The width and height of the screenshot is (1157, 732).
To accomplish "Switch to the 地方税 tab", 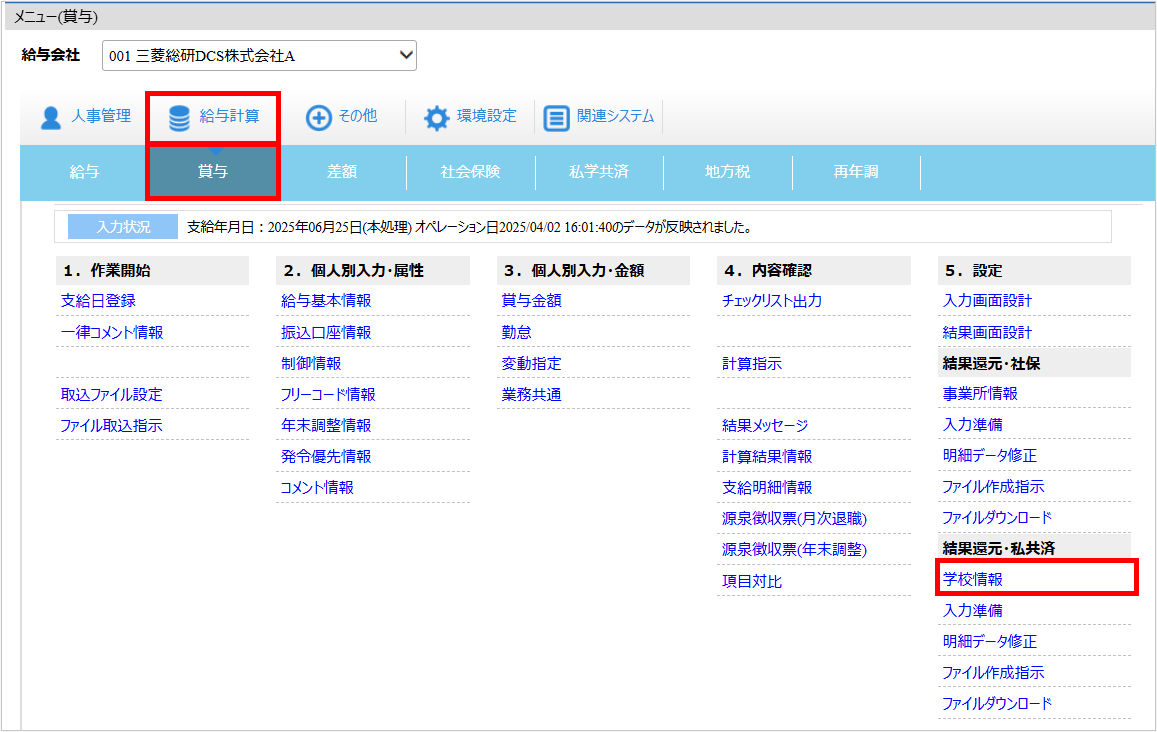I will click(728, 172).
